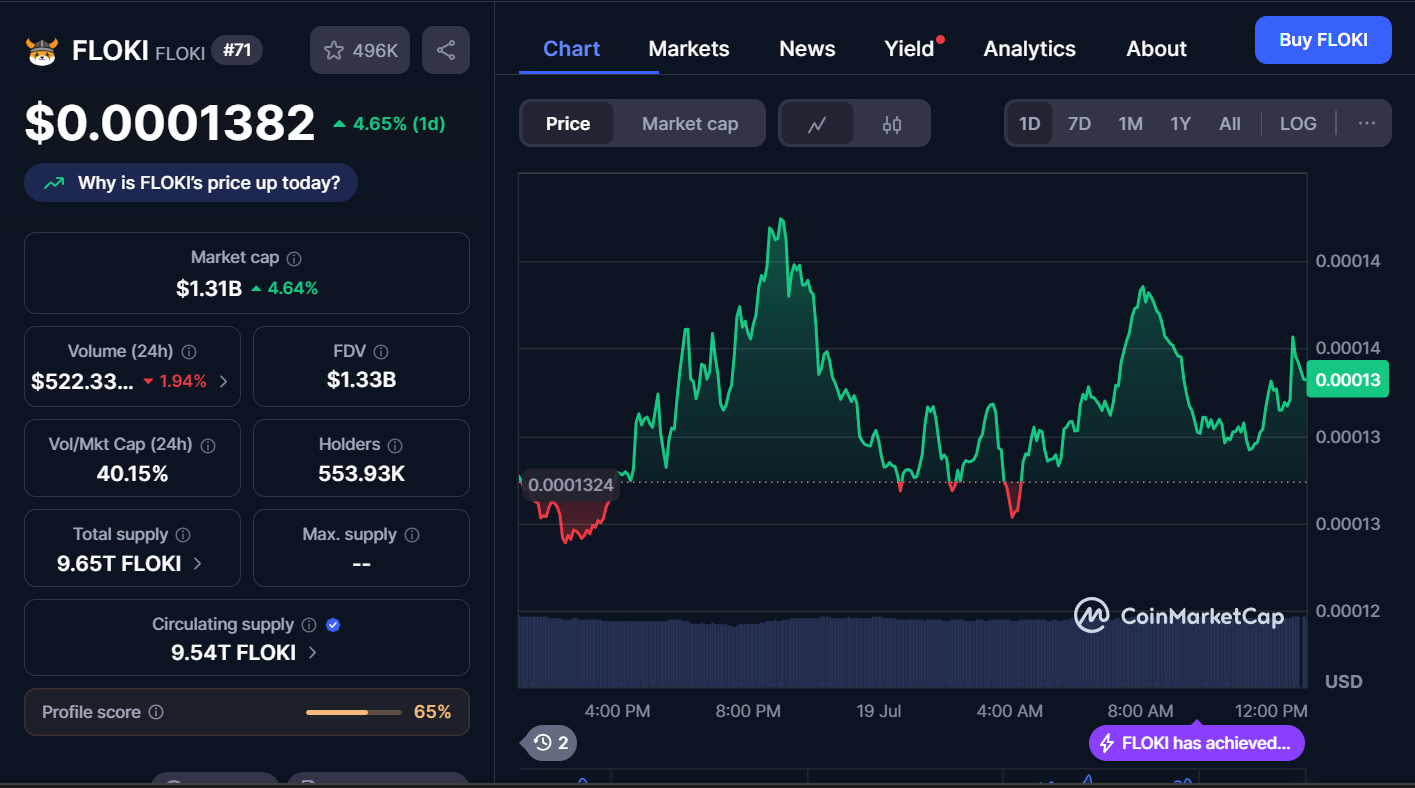
Task: Set chart range to 7D
Action: coord(1079,124)
